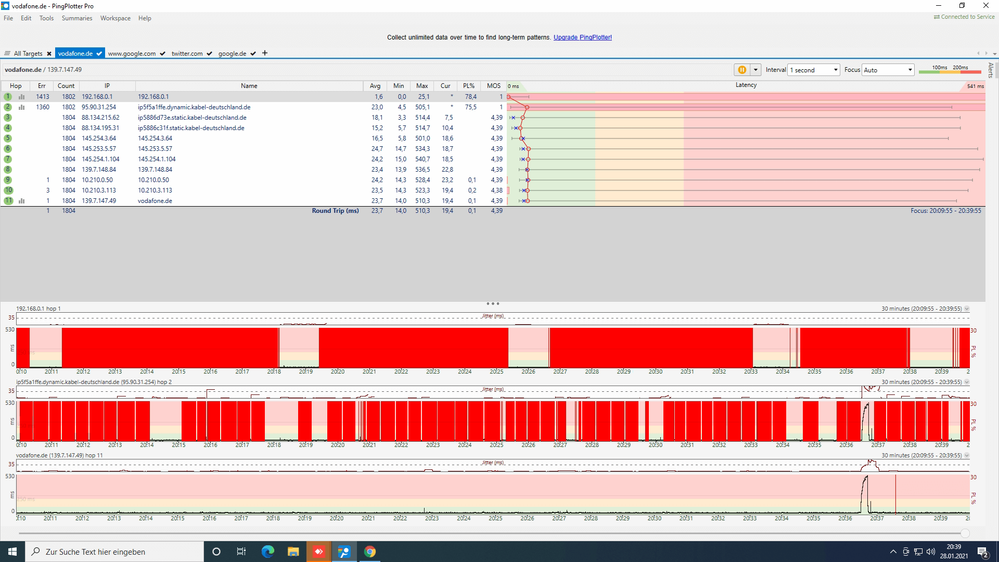Open the hop 2 timeline 30 minutes dropdown

tap(967, 382)
